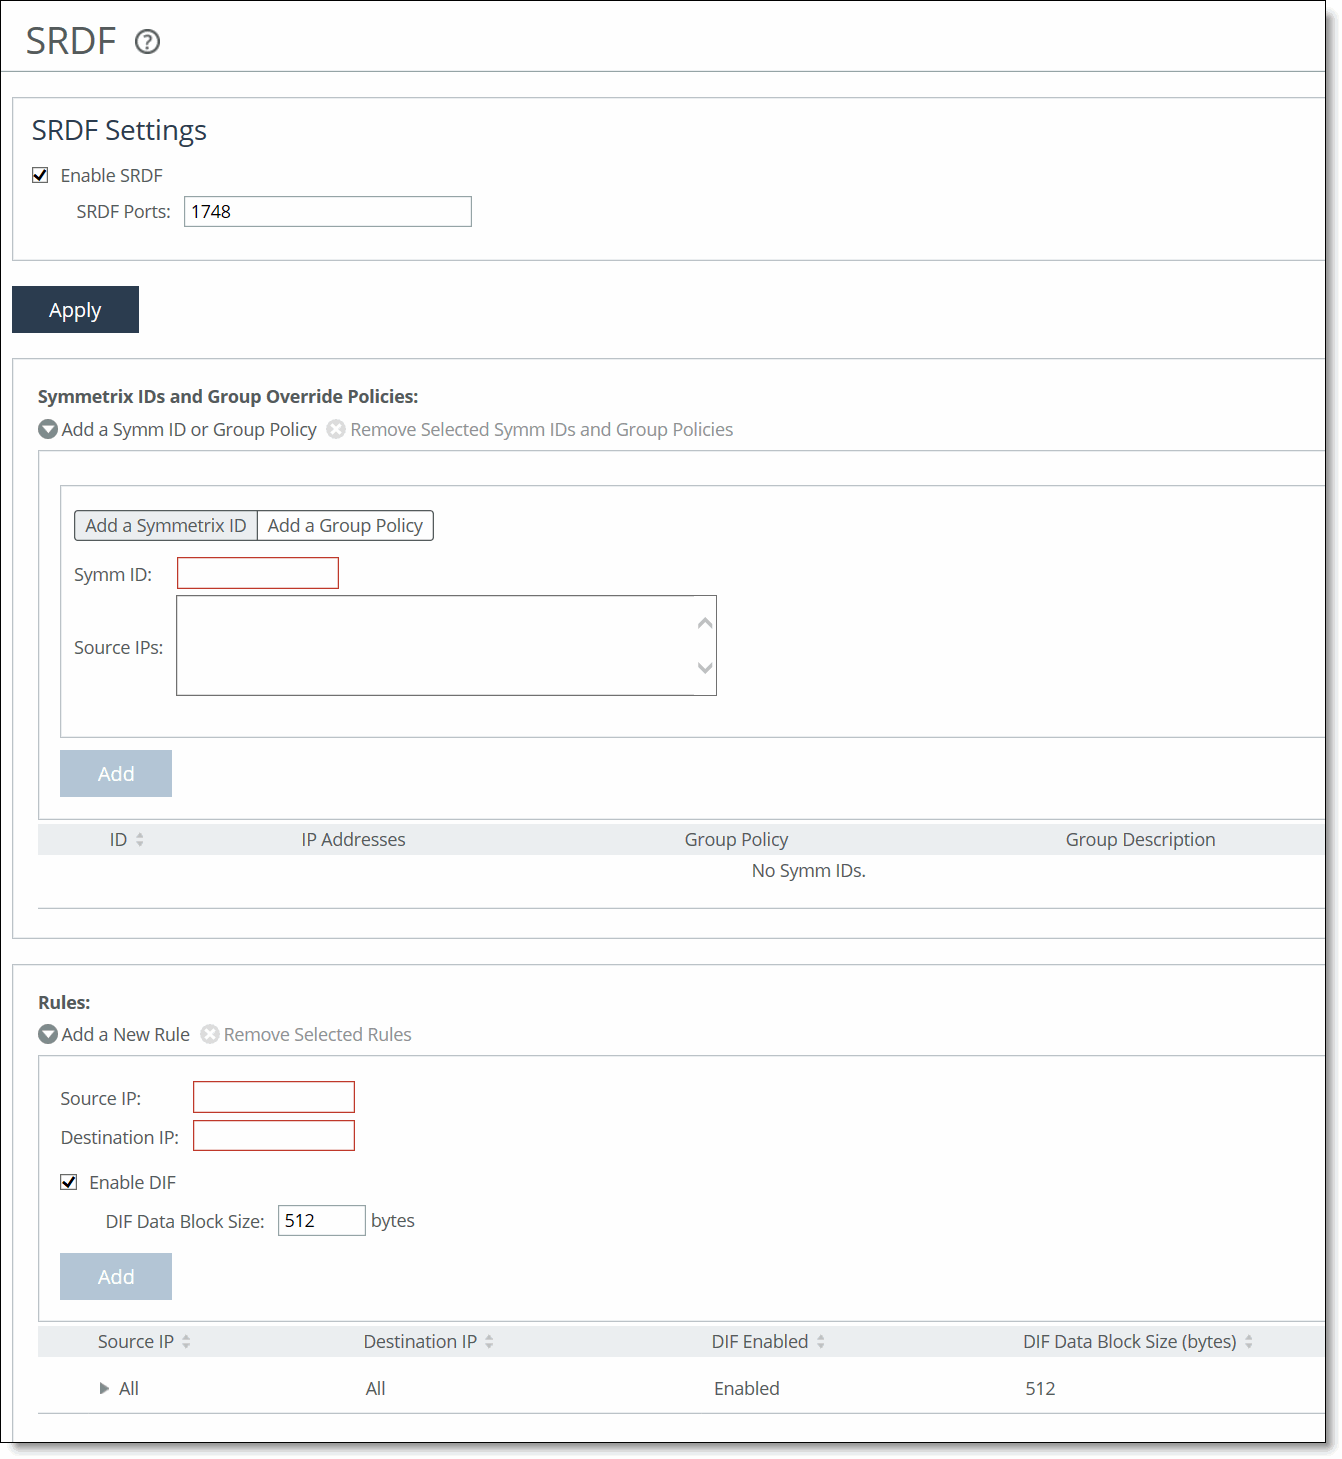Image resolution: width=1342 pixels, height=1459 pixels.
Task: Sort rules by DIF Data Block Size
Action: pyautogui.click(x=1138, y=1342)
